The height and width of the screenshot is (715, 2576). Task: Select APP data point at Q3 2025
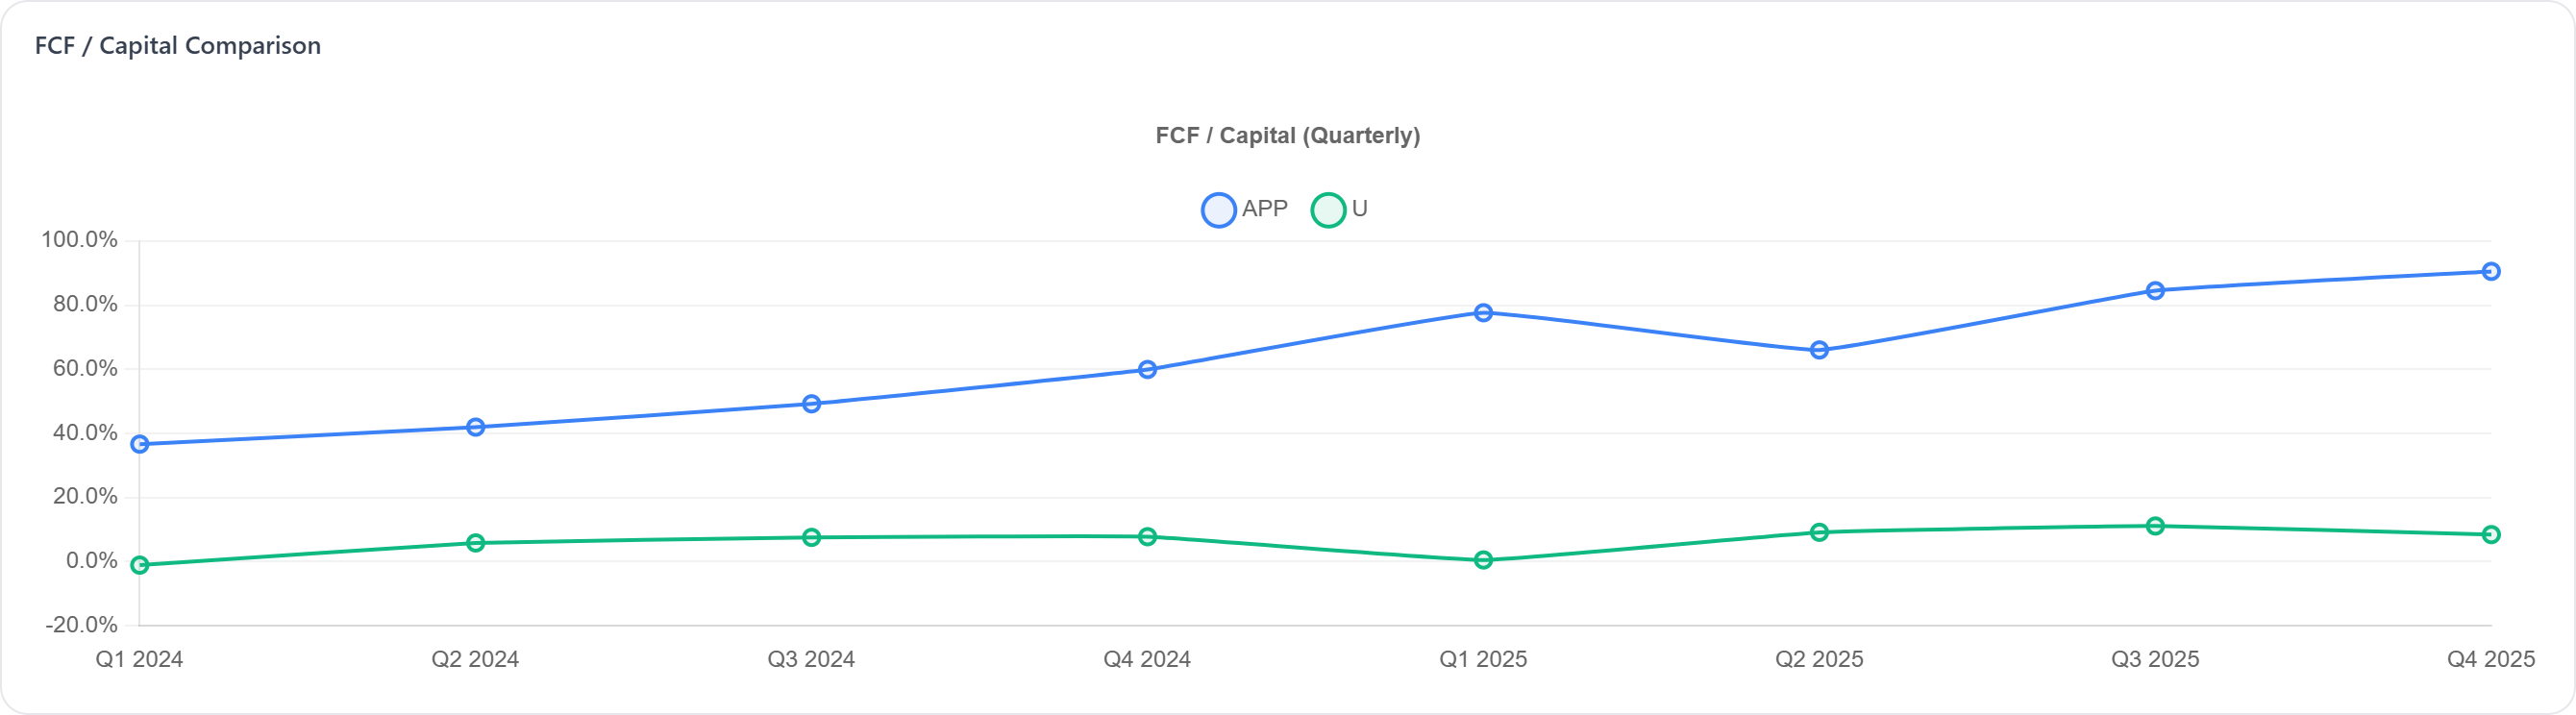click(2156, 291)
